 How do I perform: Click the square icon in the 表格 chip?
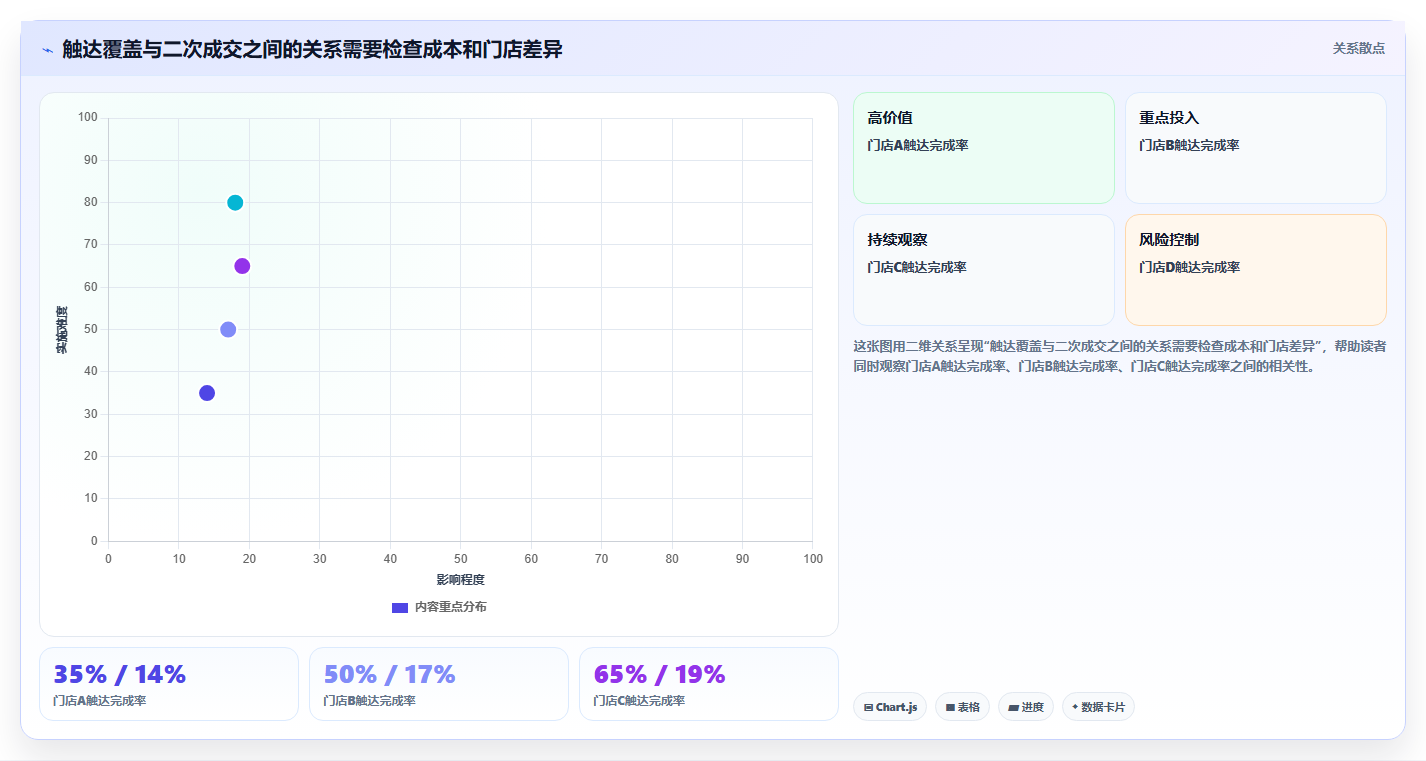pyautogui.click(x=950, y=708)
